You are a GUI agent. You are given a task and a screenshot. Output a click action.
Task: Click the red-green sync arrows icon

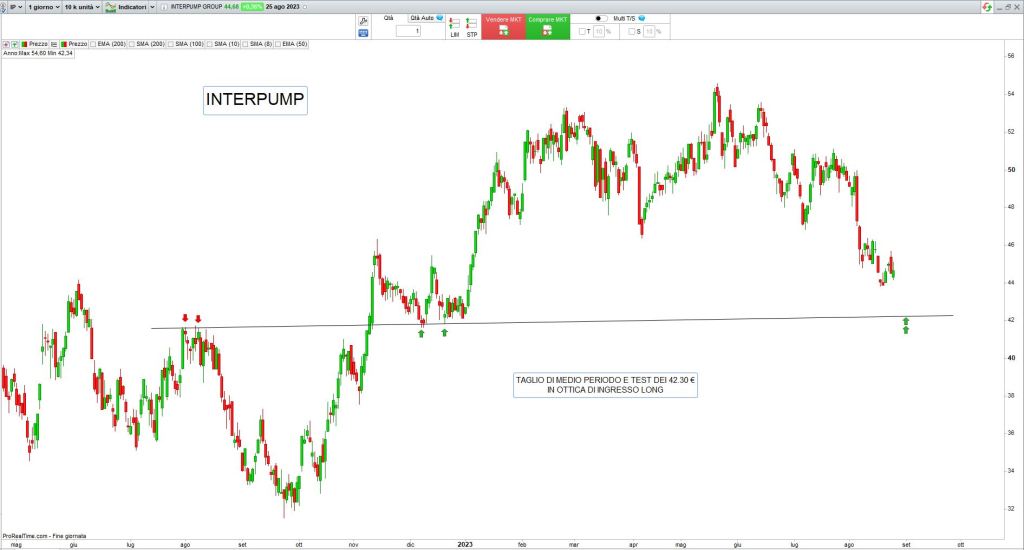click(x=987, y=7)
